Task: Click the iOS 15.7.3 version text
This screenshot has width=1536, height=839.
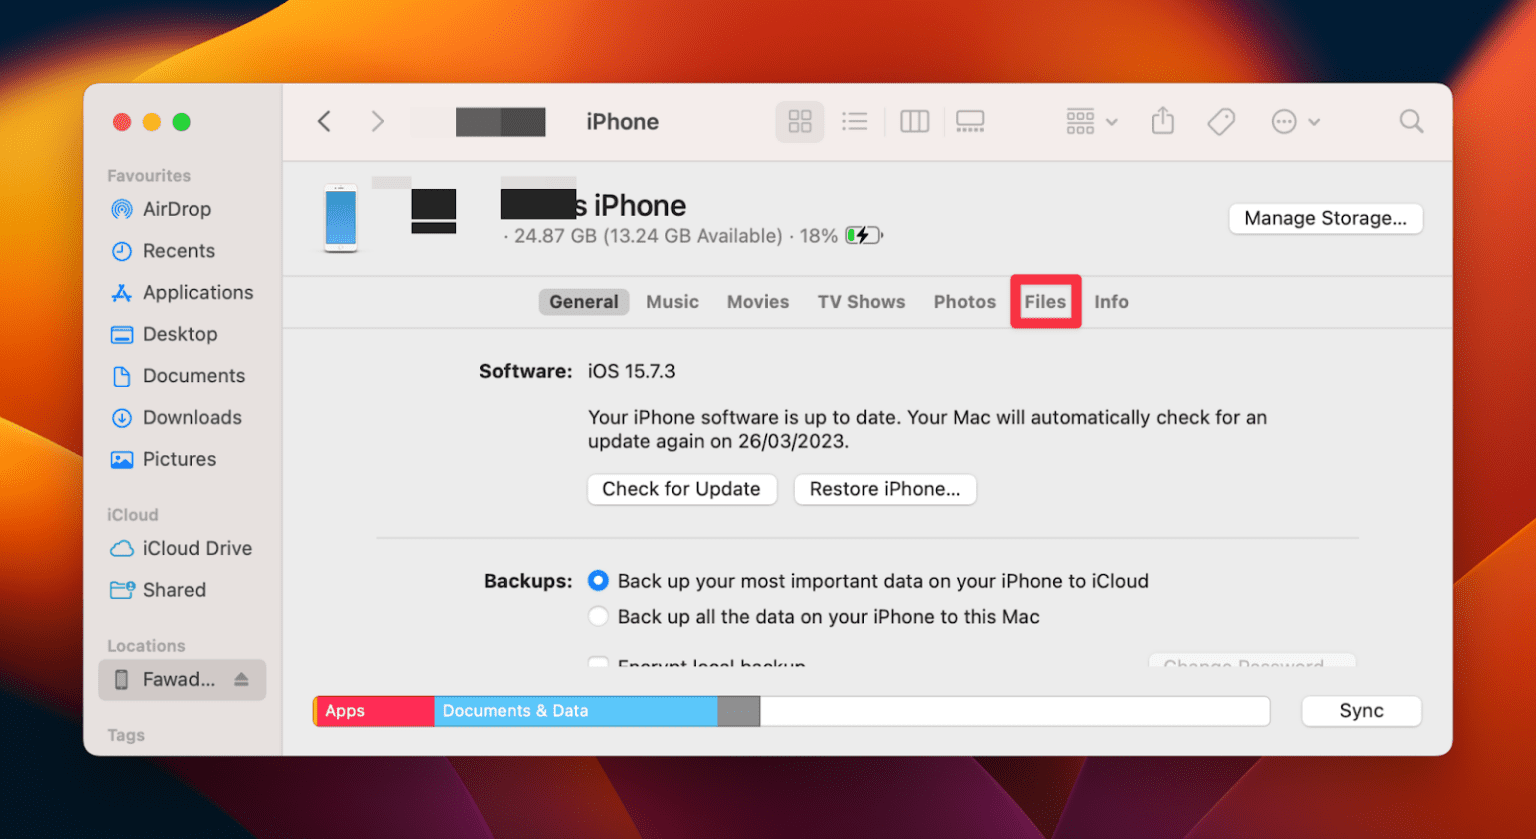Action: (631, 371)
